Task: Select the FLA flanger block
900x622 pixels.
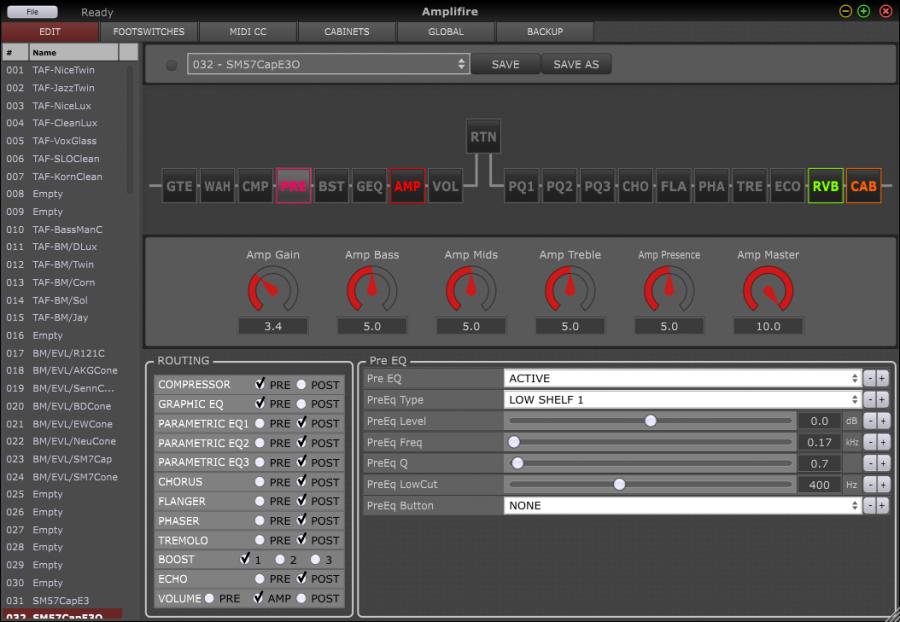Action: click(x=673, y=186)
